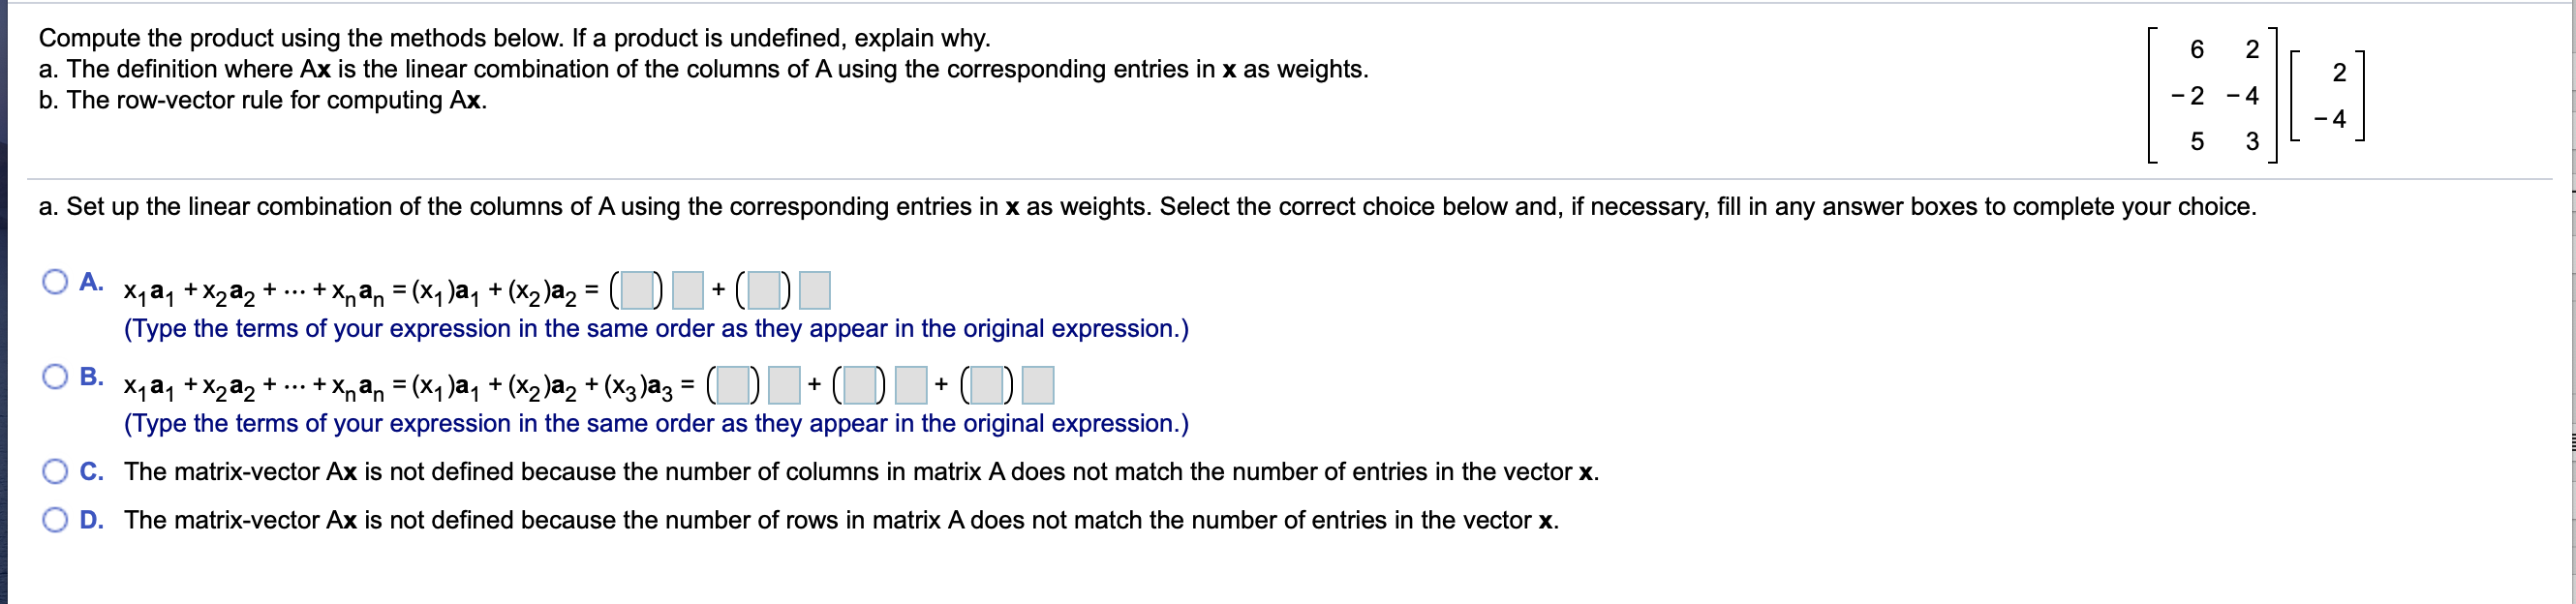Click the third weight box in choice B
The width and height of the screenshot is (2576, 604).
pos(984,385)
